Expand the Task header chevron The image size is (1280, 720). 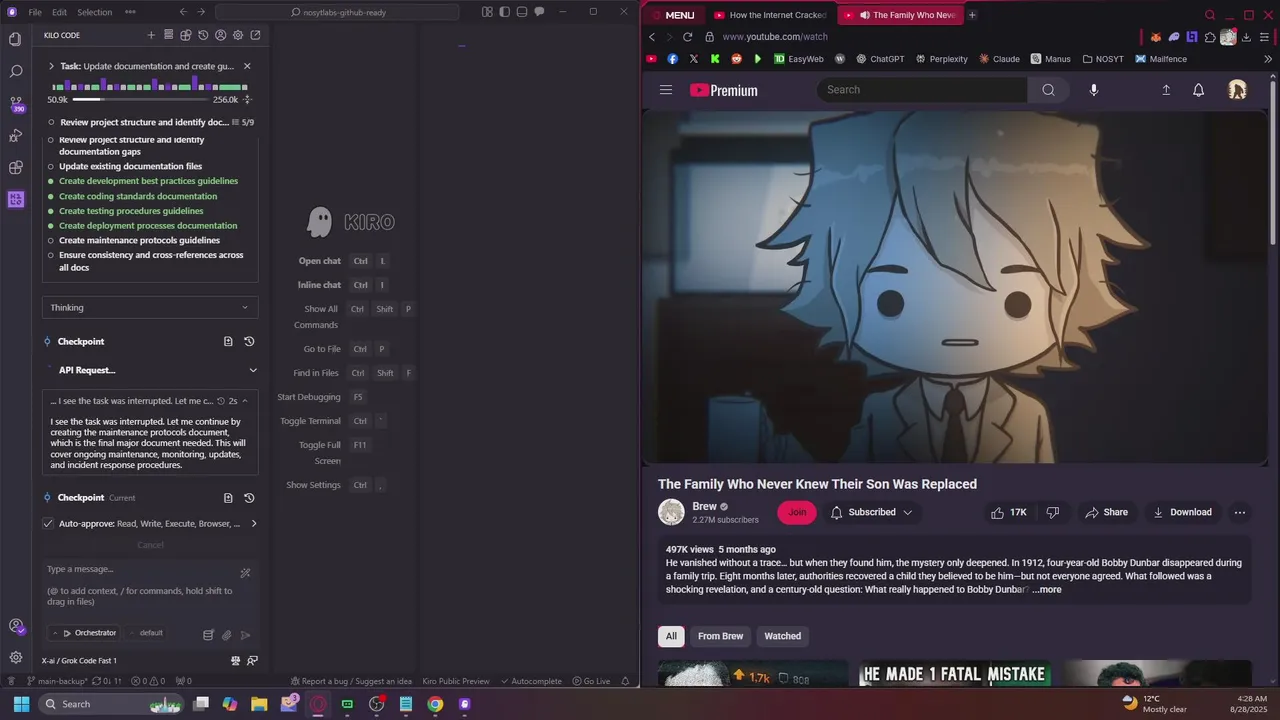pos(51,66)
